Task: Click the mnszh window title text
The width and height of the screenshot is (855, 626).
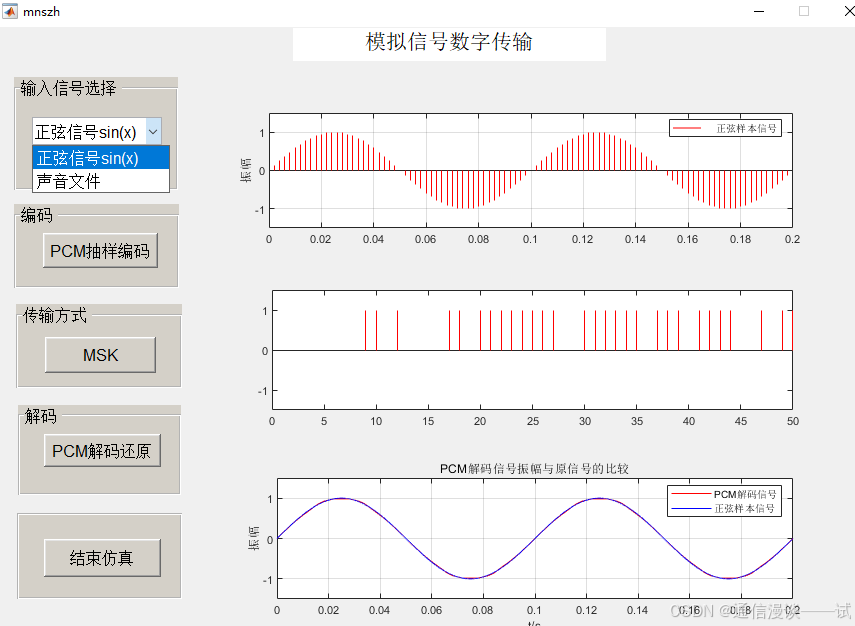Action: click(41, 11)
